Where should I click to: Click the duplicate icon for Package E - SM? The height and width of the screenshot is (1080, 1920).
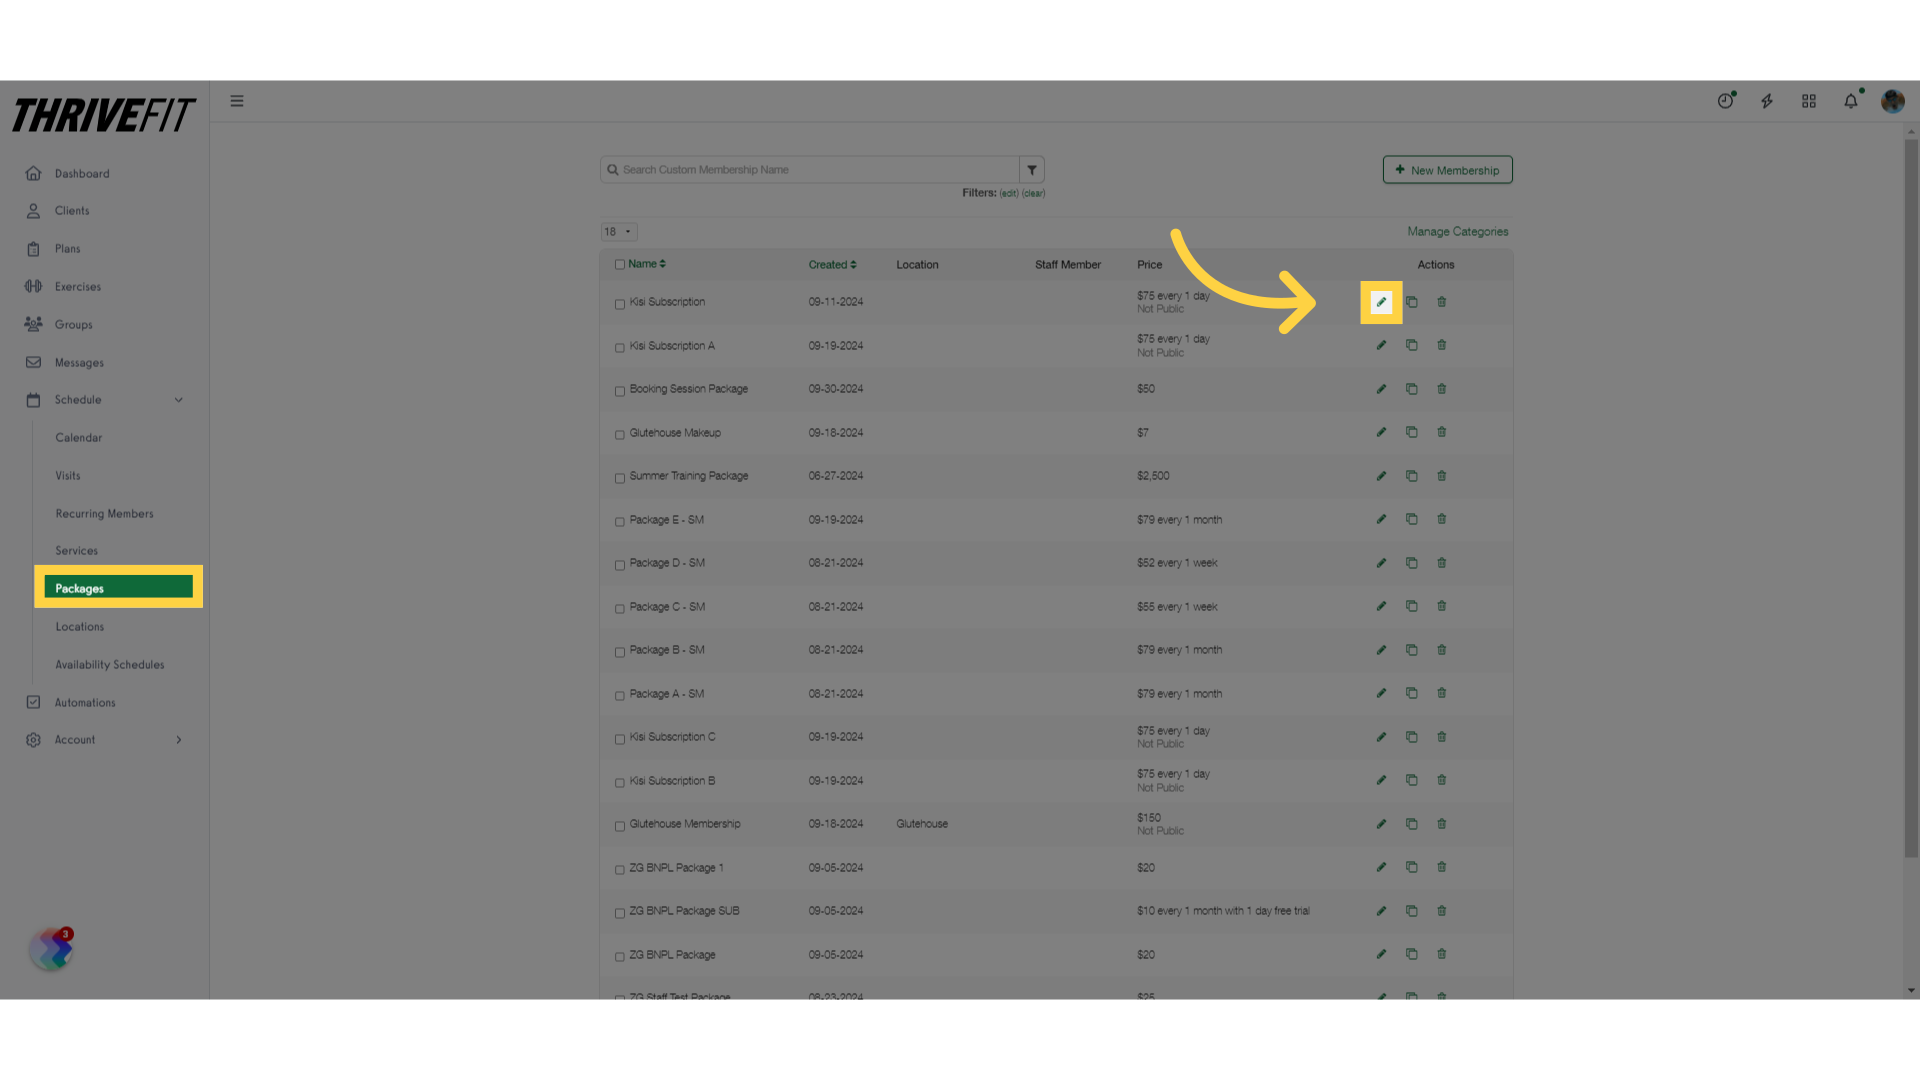[x=1411, y=518]
